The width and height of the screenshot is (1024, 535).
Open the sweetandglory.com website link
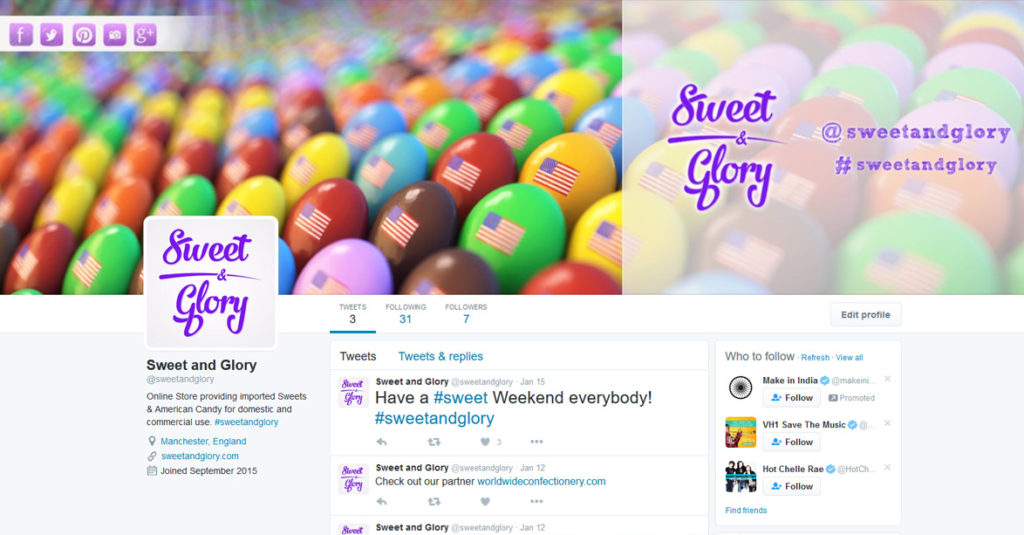tap(200, 456)
